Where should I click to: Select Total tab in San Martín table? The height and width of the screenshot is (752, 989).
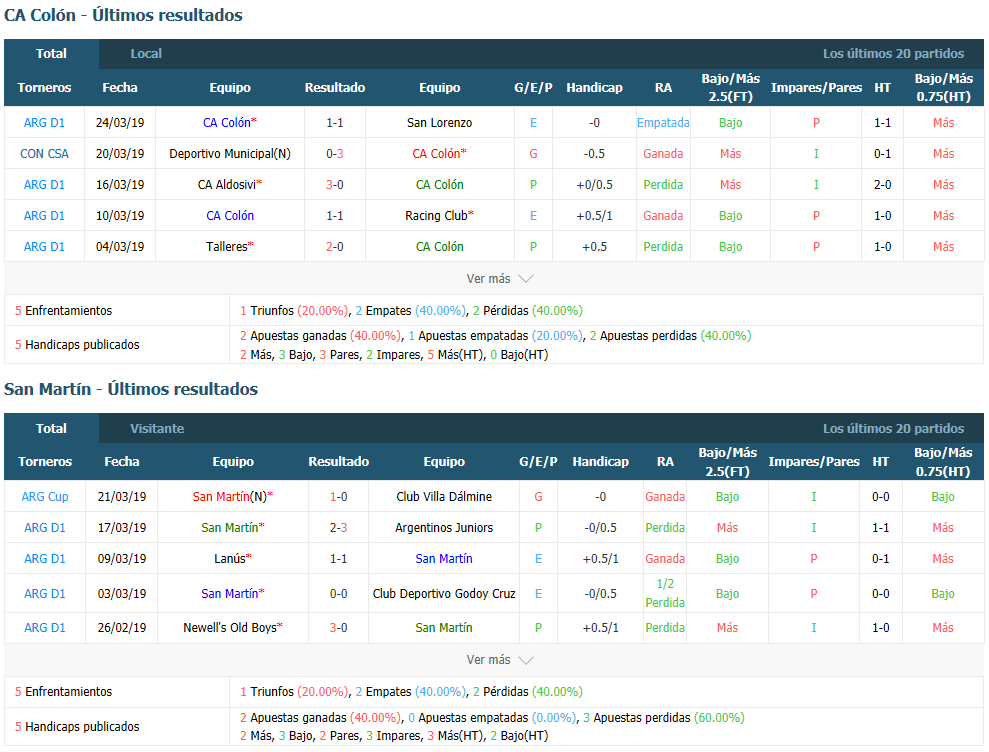51,428
